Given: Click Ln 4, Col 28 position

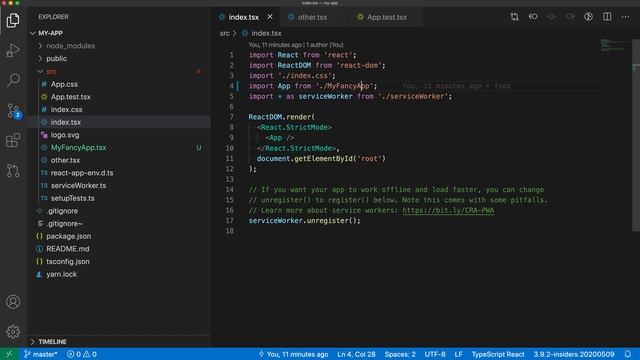Looking at the screenshot, I should coord(356,354).
